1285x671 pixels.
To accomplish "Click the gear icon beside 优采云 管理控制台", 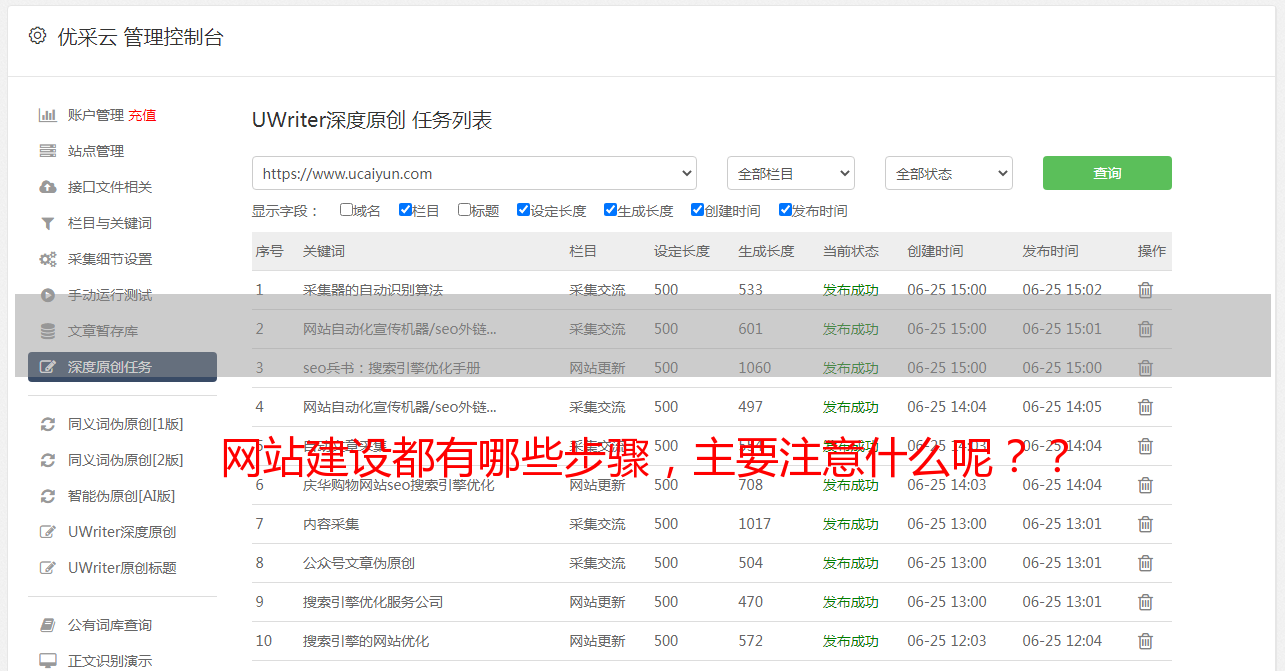I will click(x=37, y=36).
